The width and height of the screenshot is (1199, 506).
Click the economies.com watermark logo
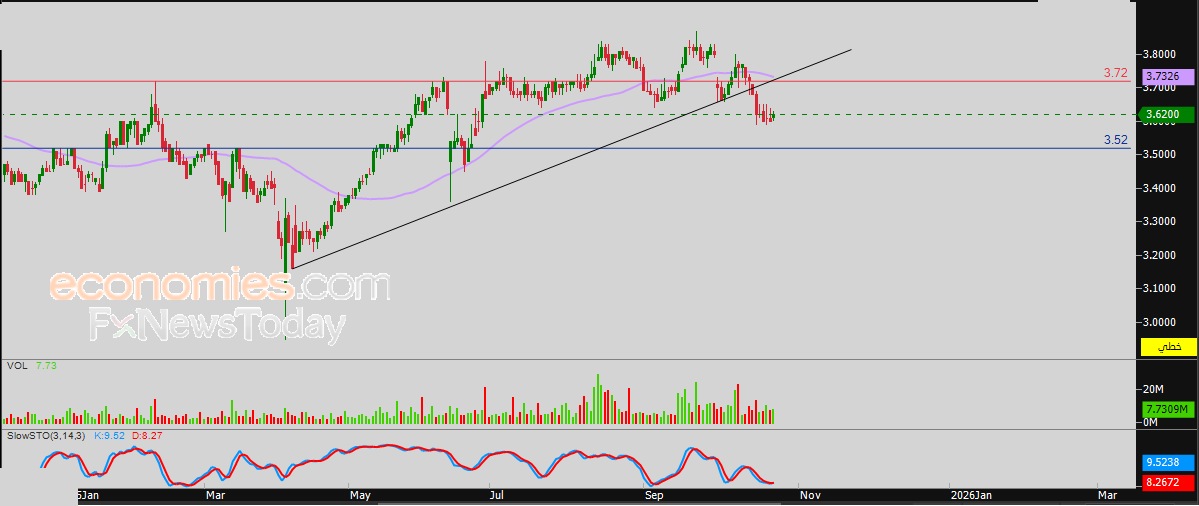219,287
